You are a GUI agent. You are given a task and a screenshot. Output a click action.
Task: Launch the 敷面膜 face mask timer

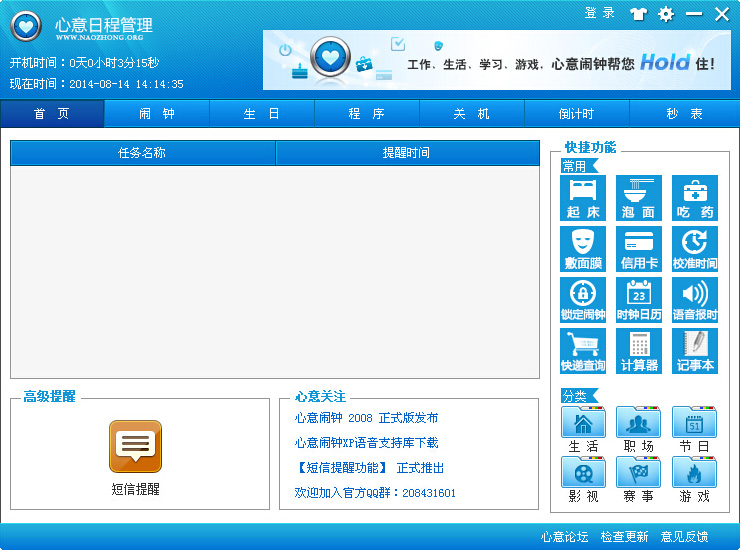click(x=583, y=249)
